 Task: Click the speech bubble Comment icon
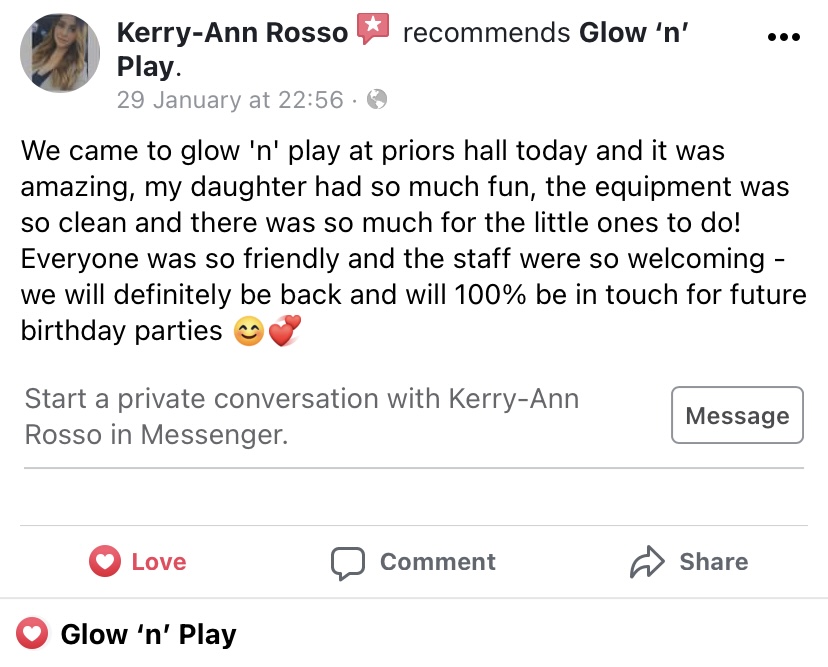pos(348,562)
